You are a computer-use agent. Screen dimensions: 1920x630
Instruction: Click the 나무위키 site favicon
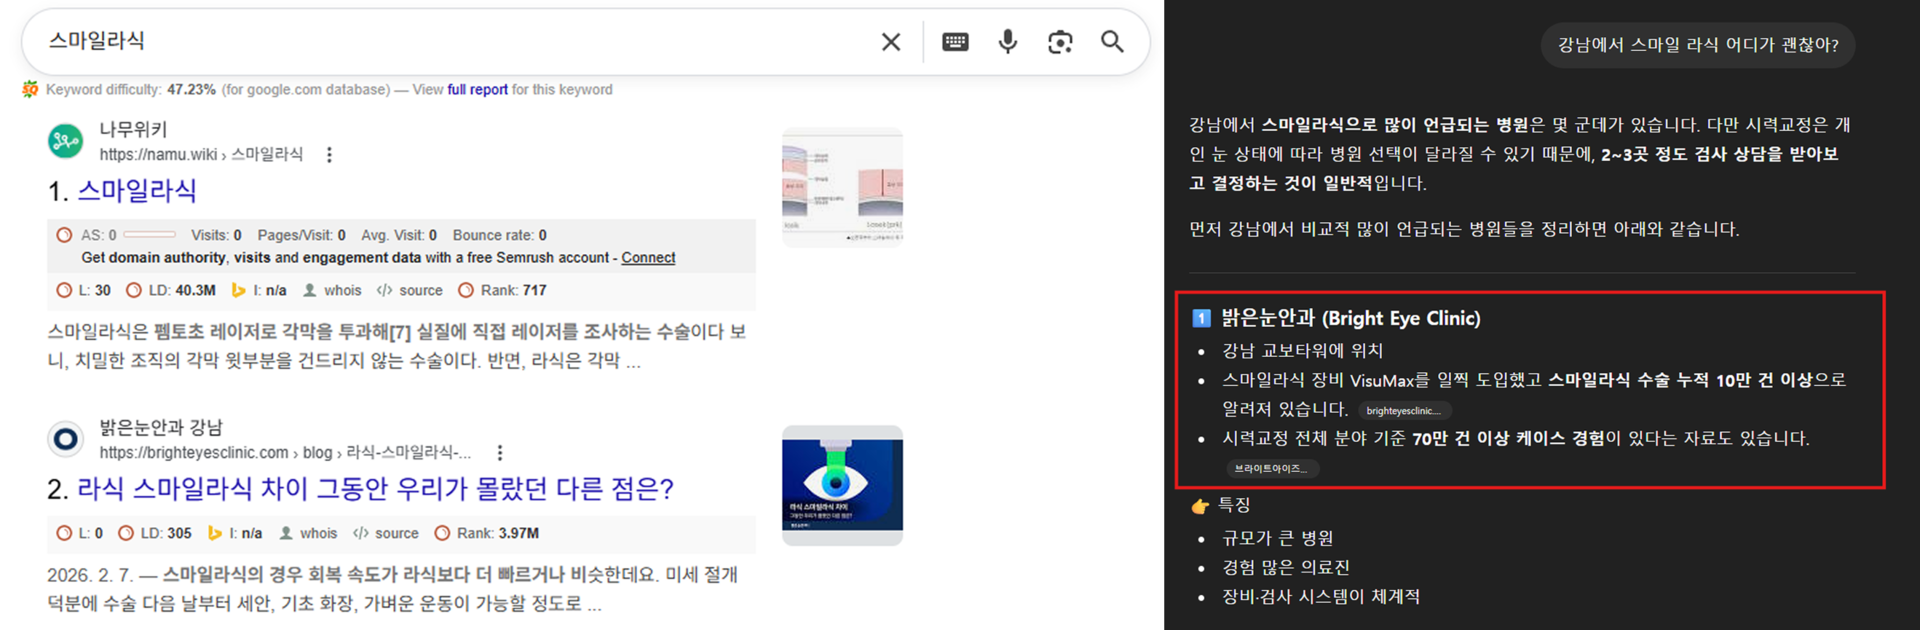tap(66, 141)
